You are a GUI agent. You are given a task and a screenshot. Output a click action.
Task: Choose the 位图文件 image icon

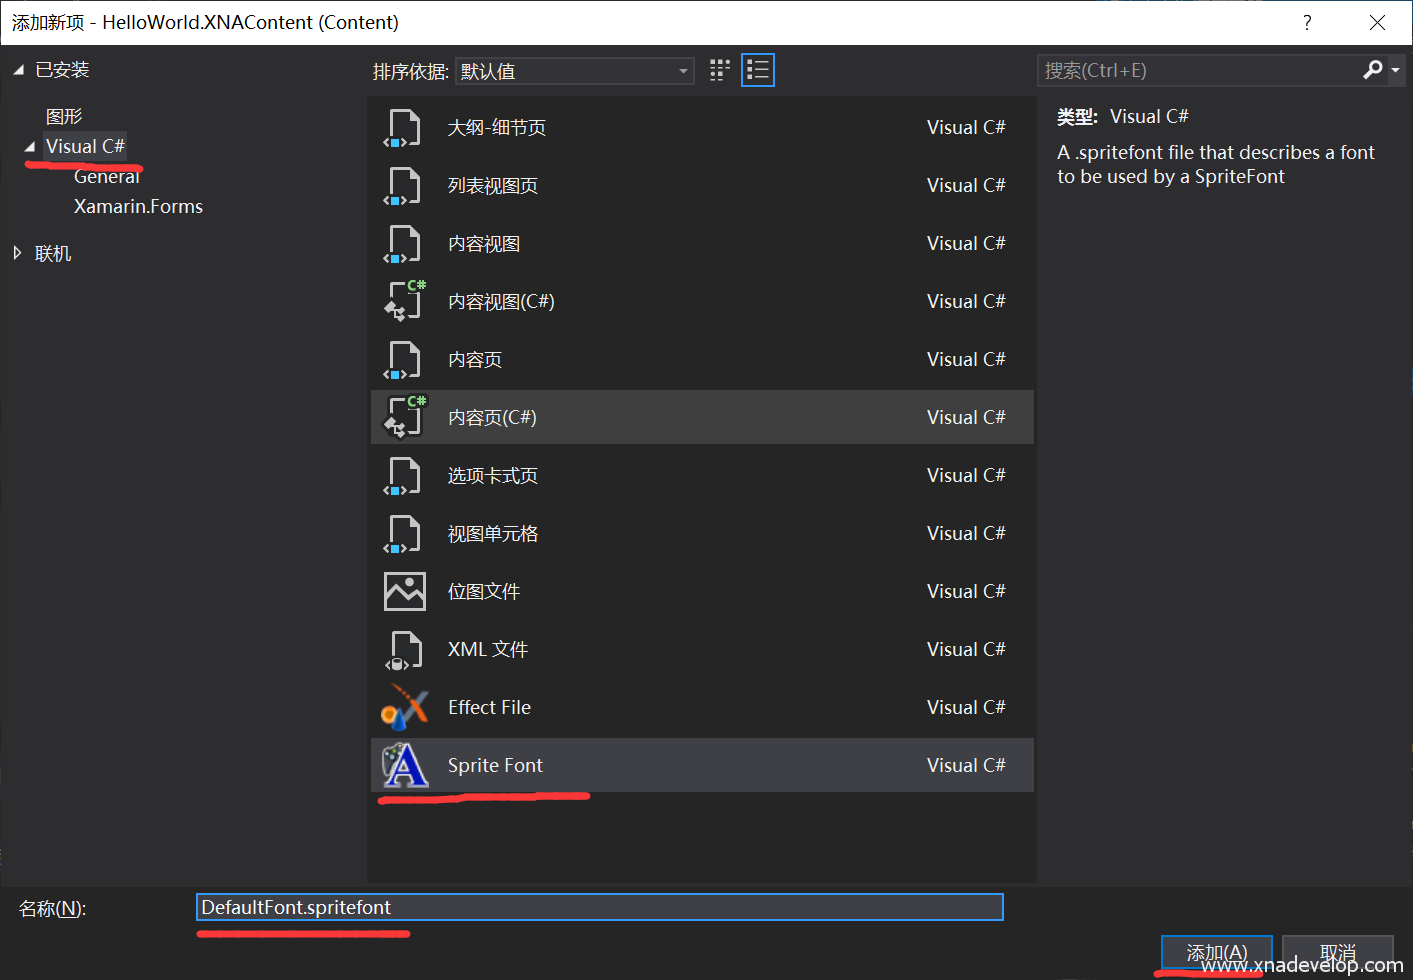click(x=404, y=591)
